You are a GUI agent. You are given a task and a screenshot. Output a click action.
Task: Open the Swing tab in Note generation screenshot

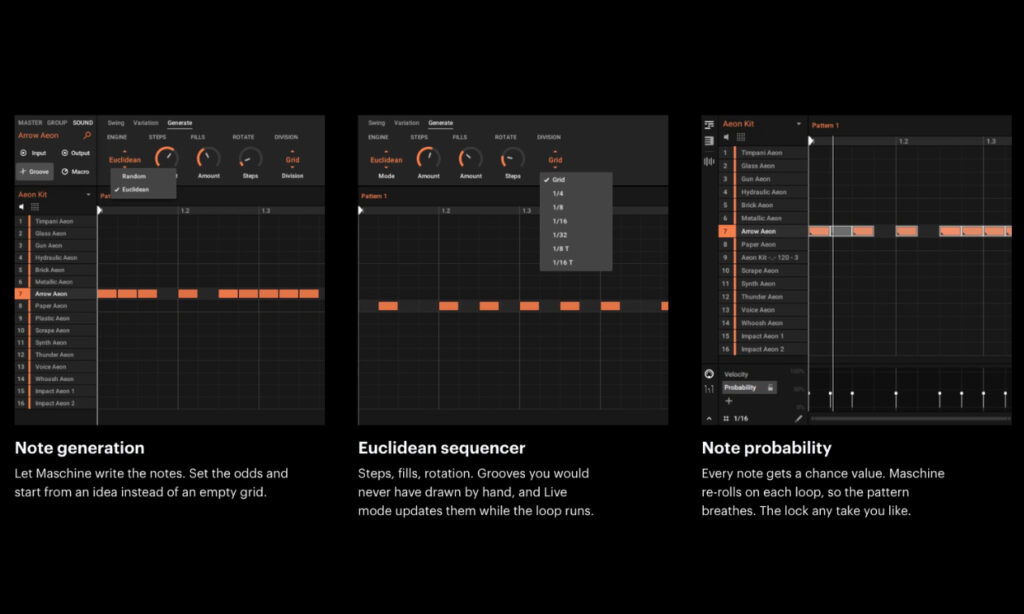click(116, 123)
